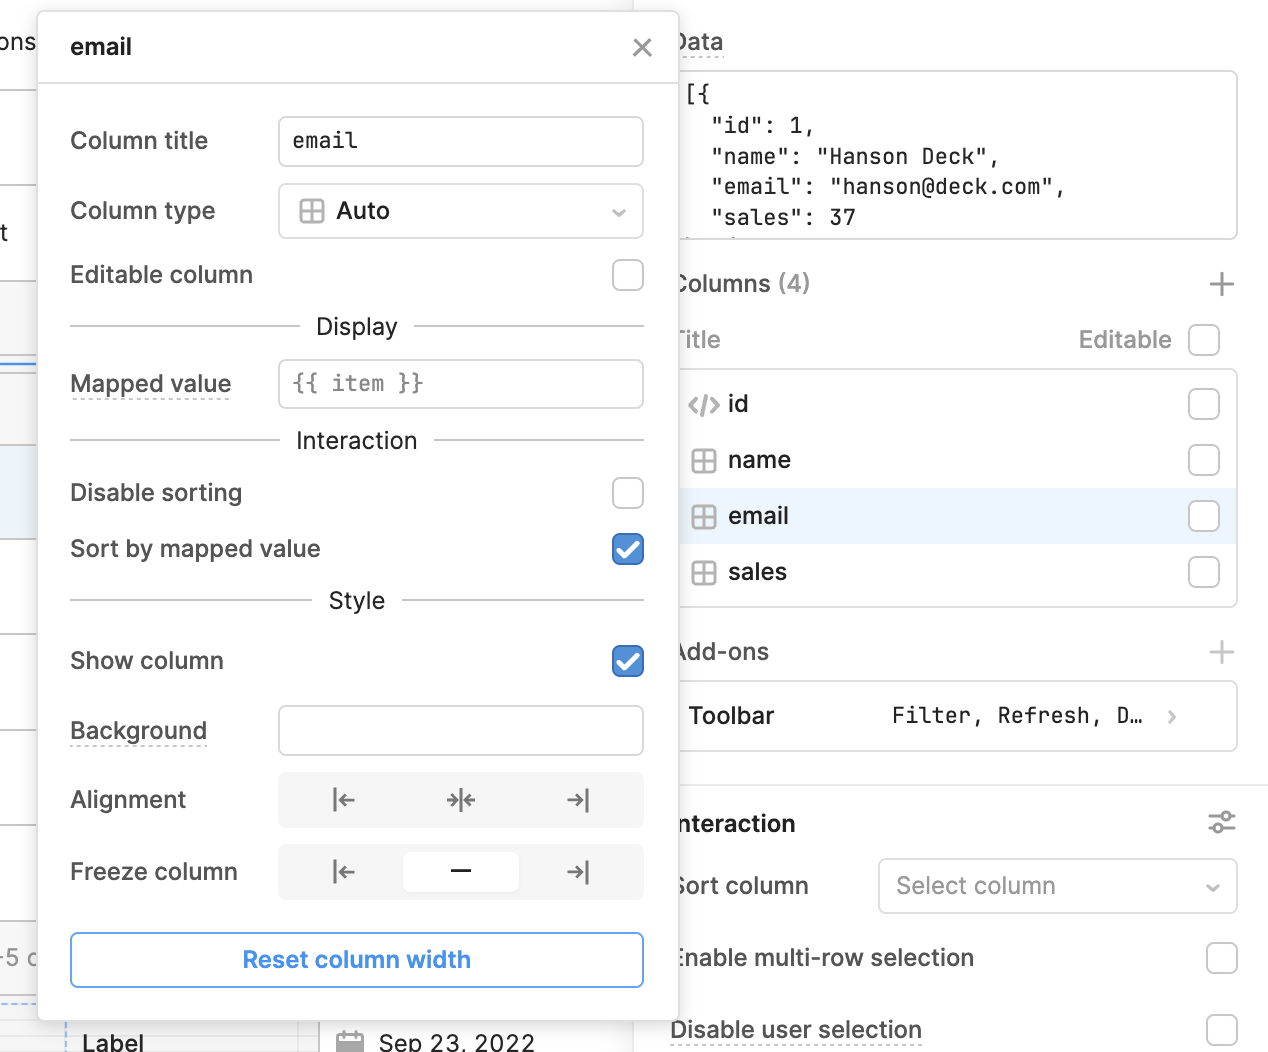Check the editable box for id column
The width and height of the screenshot is (1268, 1052).
pos(1204,405)
